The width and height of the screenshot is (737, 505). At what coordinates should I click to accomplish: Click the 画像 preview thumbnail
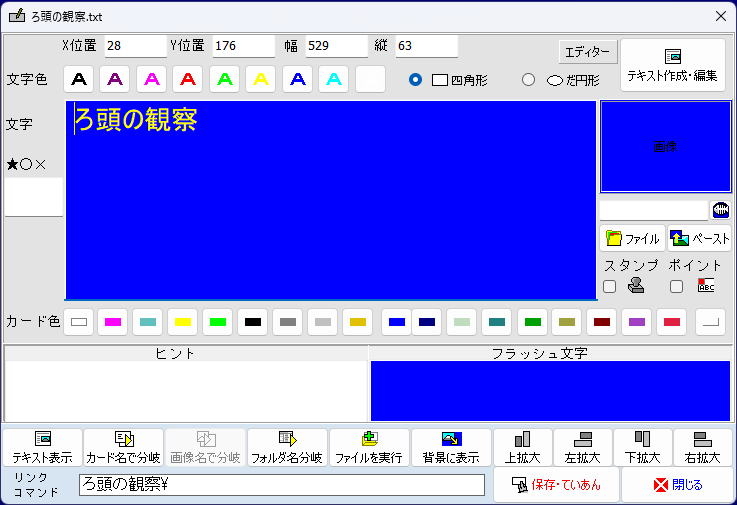pos(665,147)
